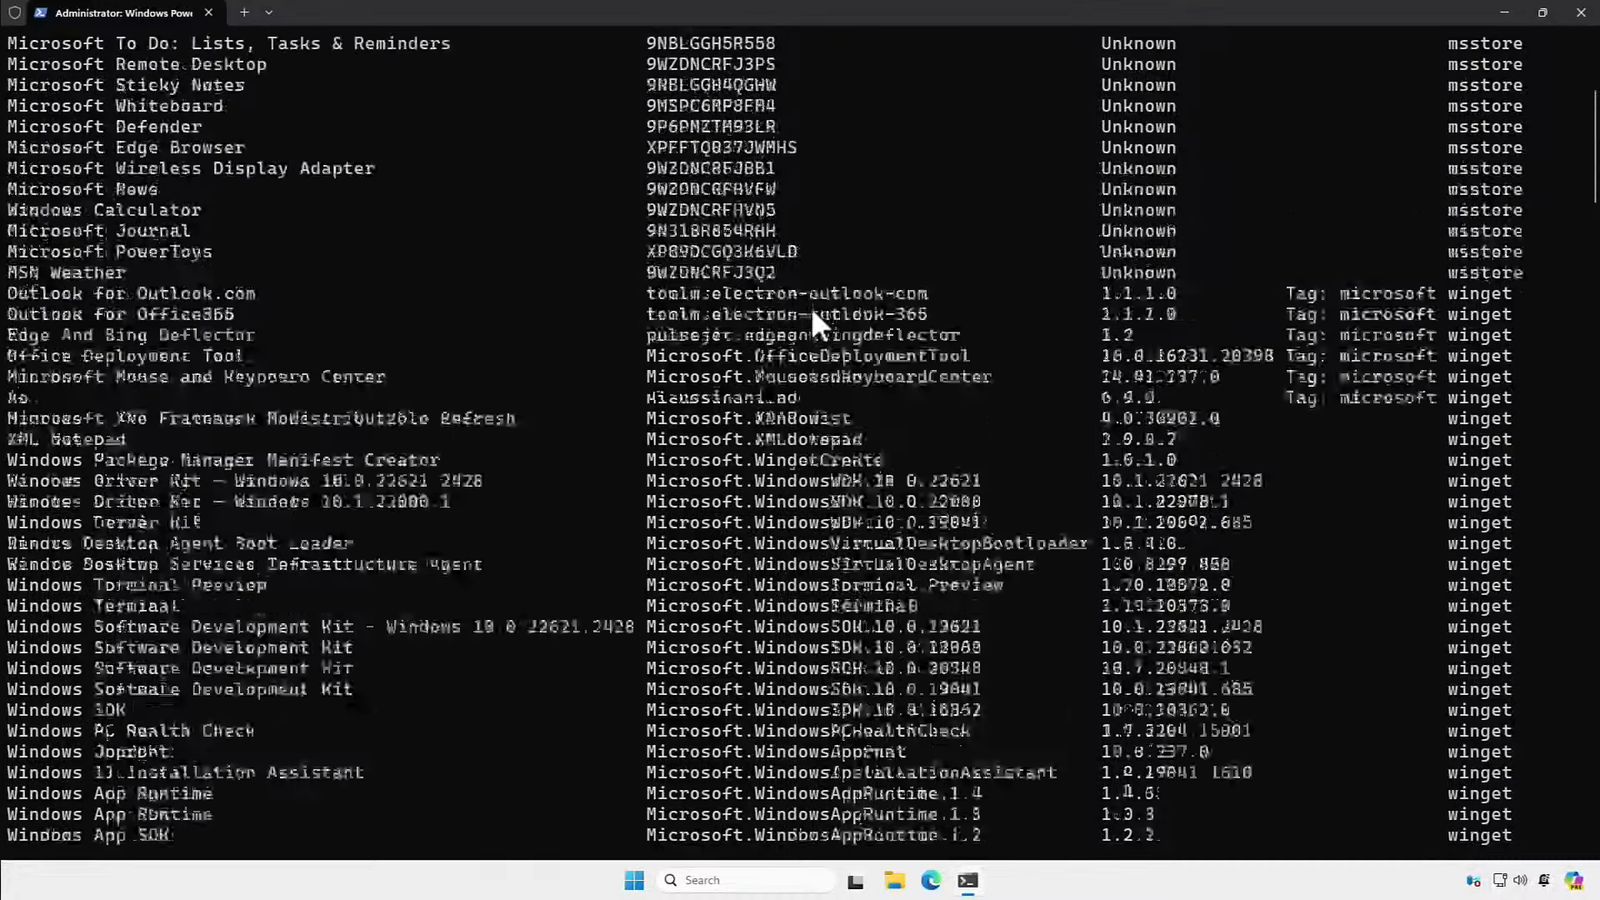Open Microsoft Edge from the taskbar
Screen dimensions: 1600x900
coord(931,880)
